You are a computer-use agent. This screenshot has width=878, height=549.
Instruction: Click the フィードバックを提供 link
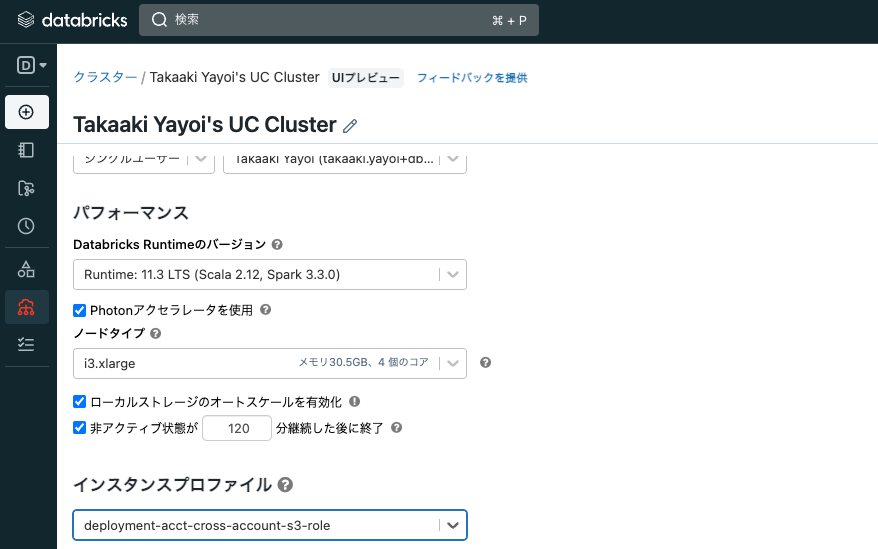click(472, 78)
